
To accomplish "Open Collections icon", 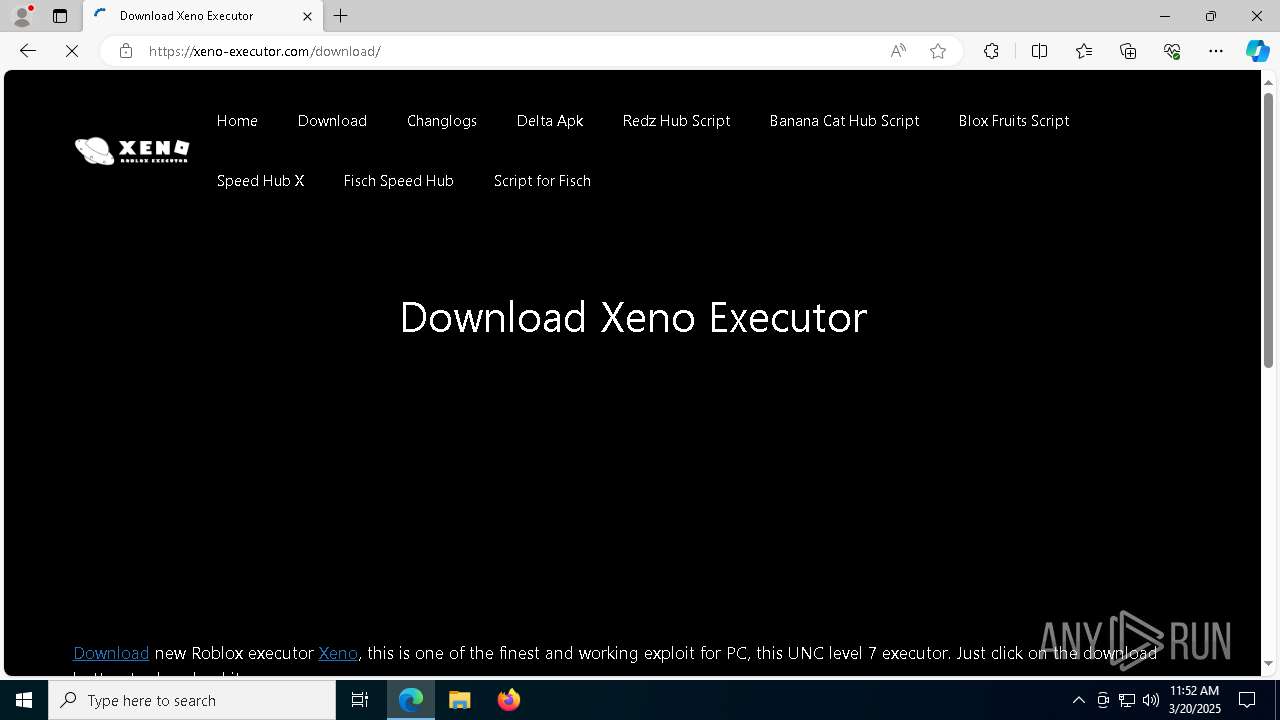I will (x=1128, y=51).
